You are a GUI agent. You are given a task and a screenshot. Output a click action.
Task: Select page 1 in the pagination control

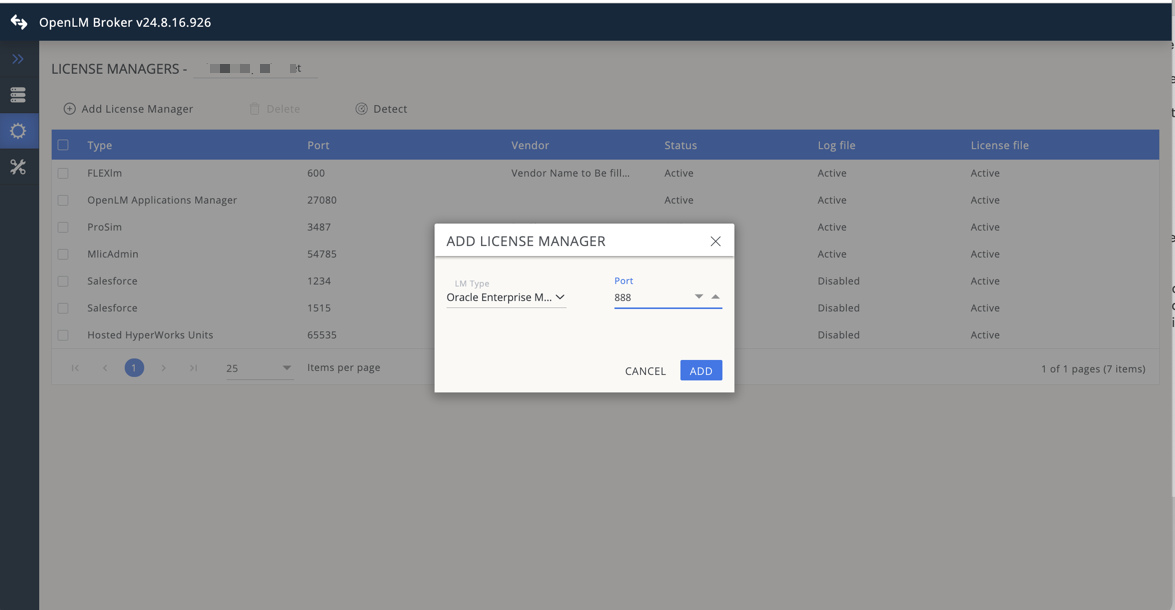tap(134, 367)
